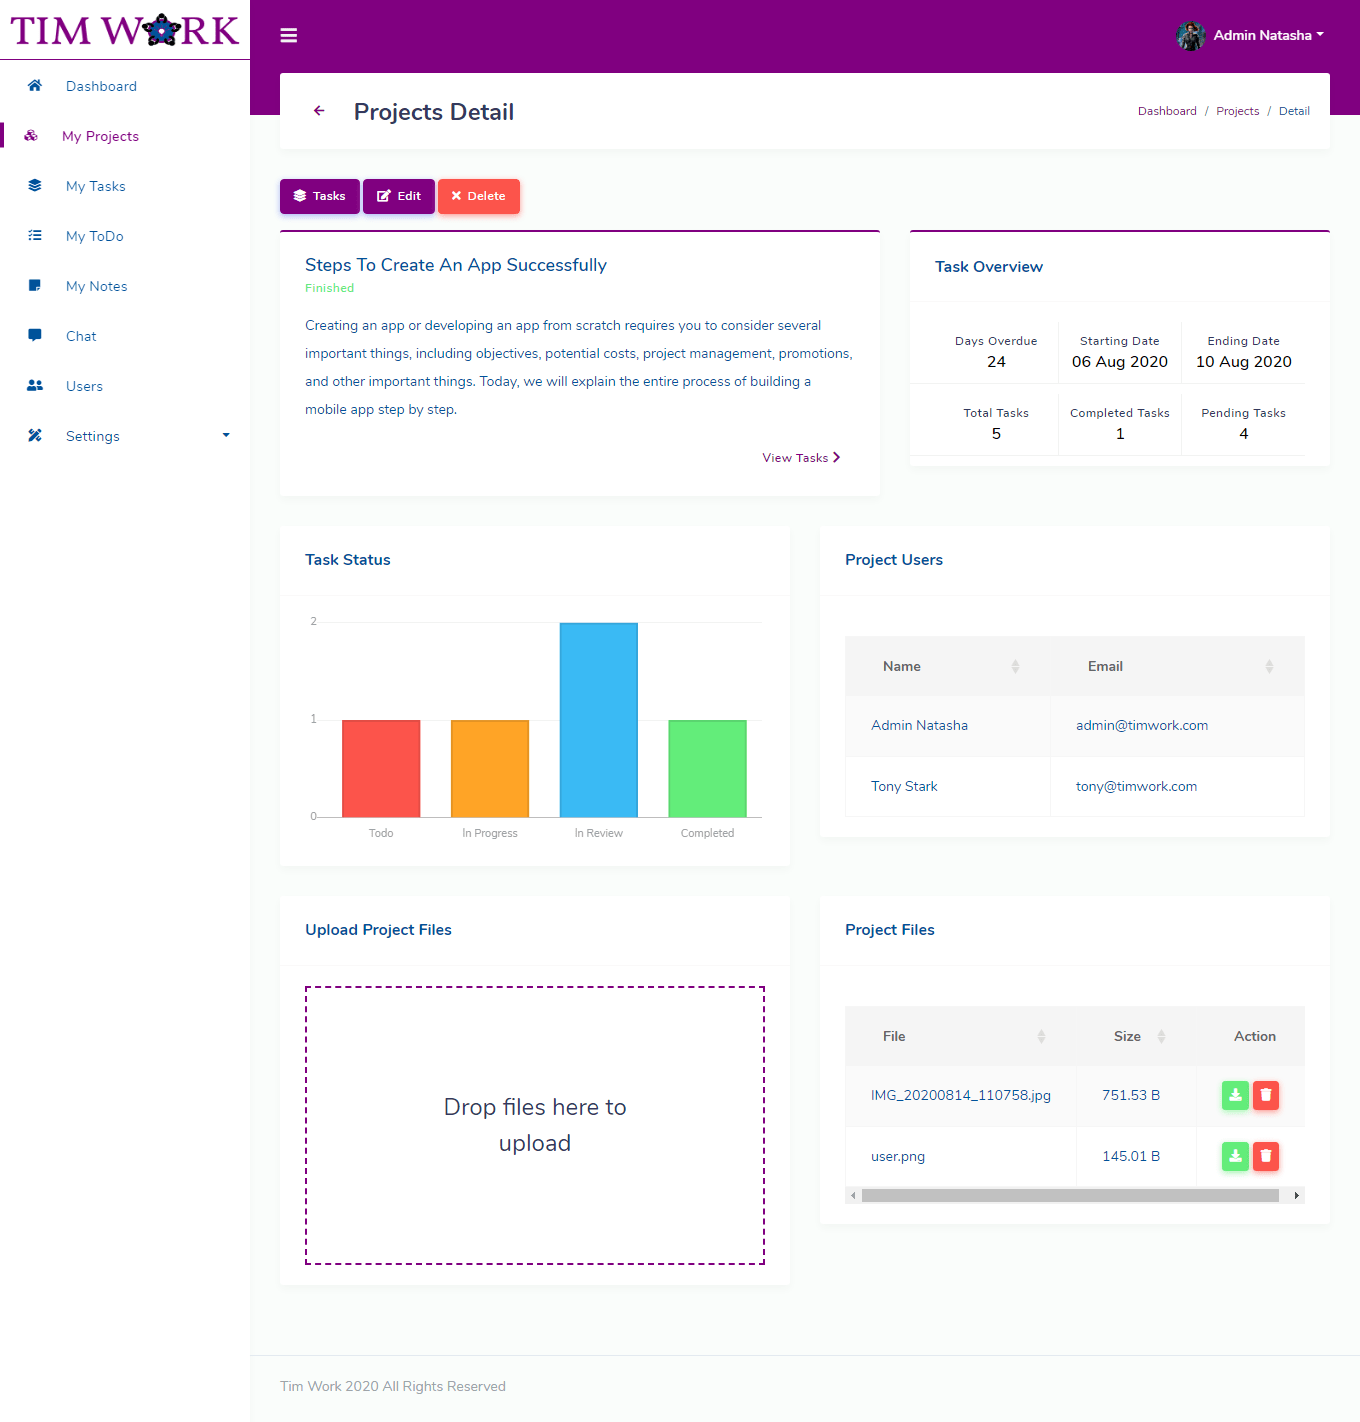Click the Edit project button
The height and width of the screenshot is (1422, 1360).
[x=399, y=196]
